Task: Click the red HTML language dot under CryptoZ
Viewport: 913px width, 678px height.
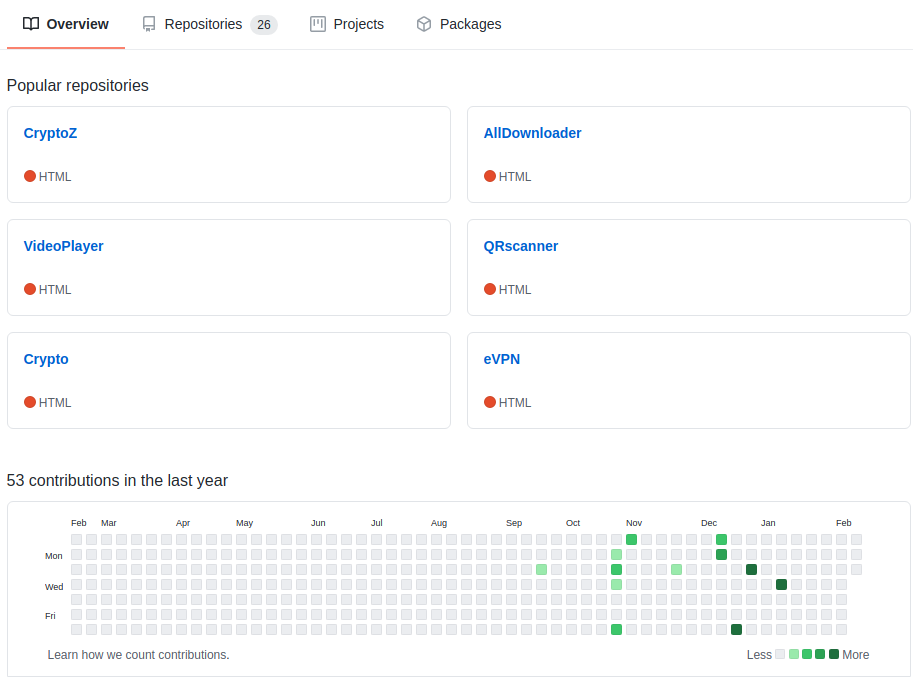Action: tap(30, 176)
